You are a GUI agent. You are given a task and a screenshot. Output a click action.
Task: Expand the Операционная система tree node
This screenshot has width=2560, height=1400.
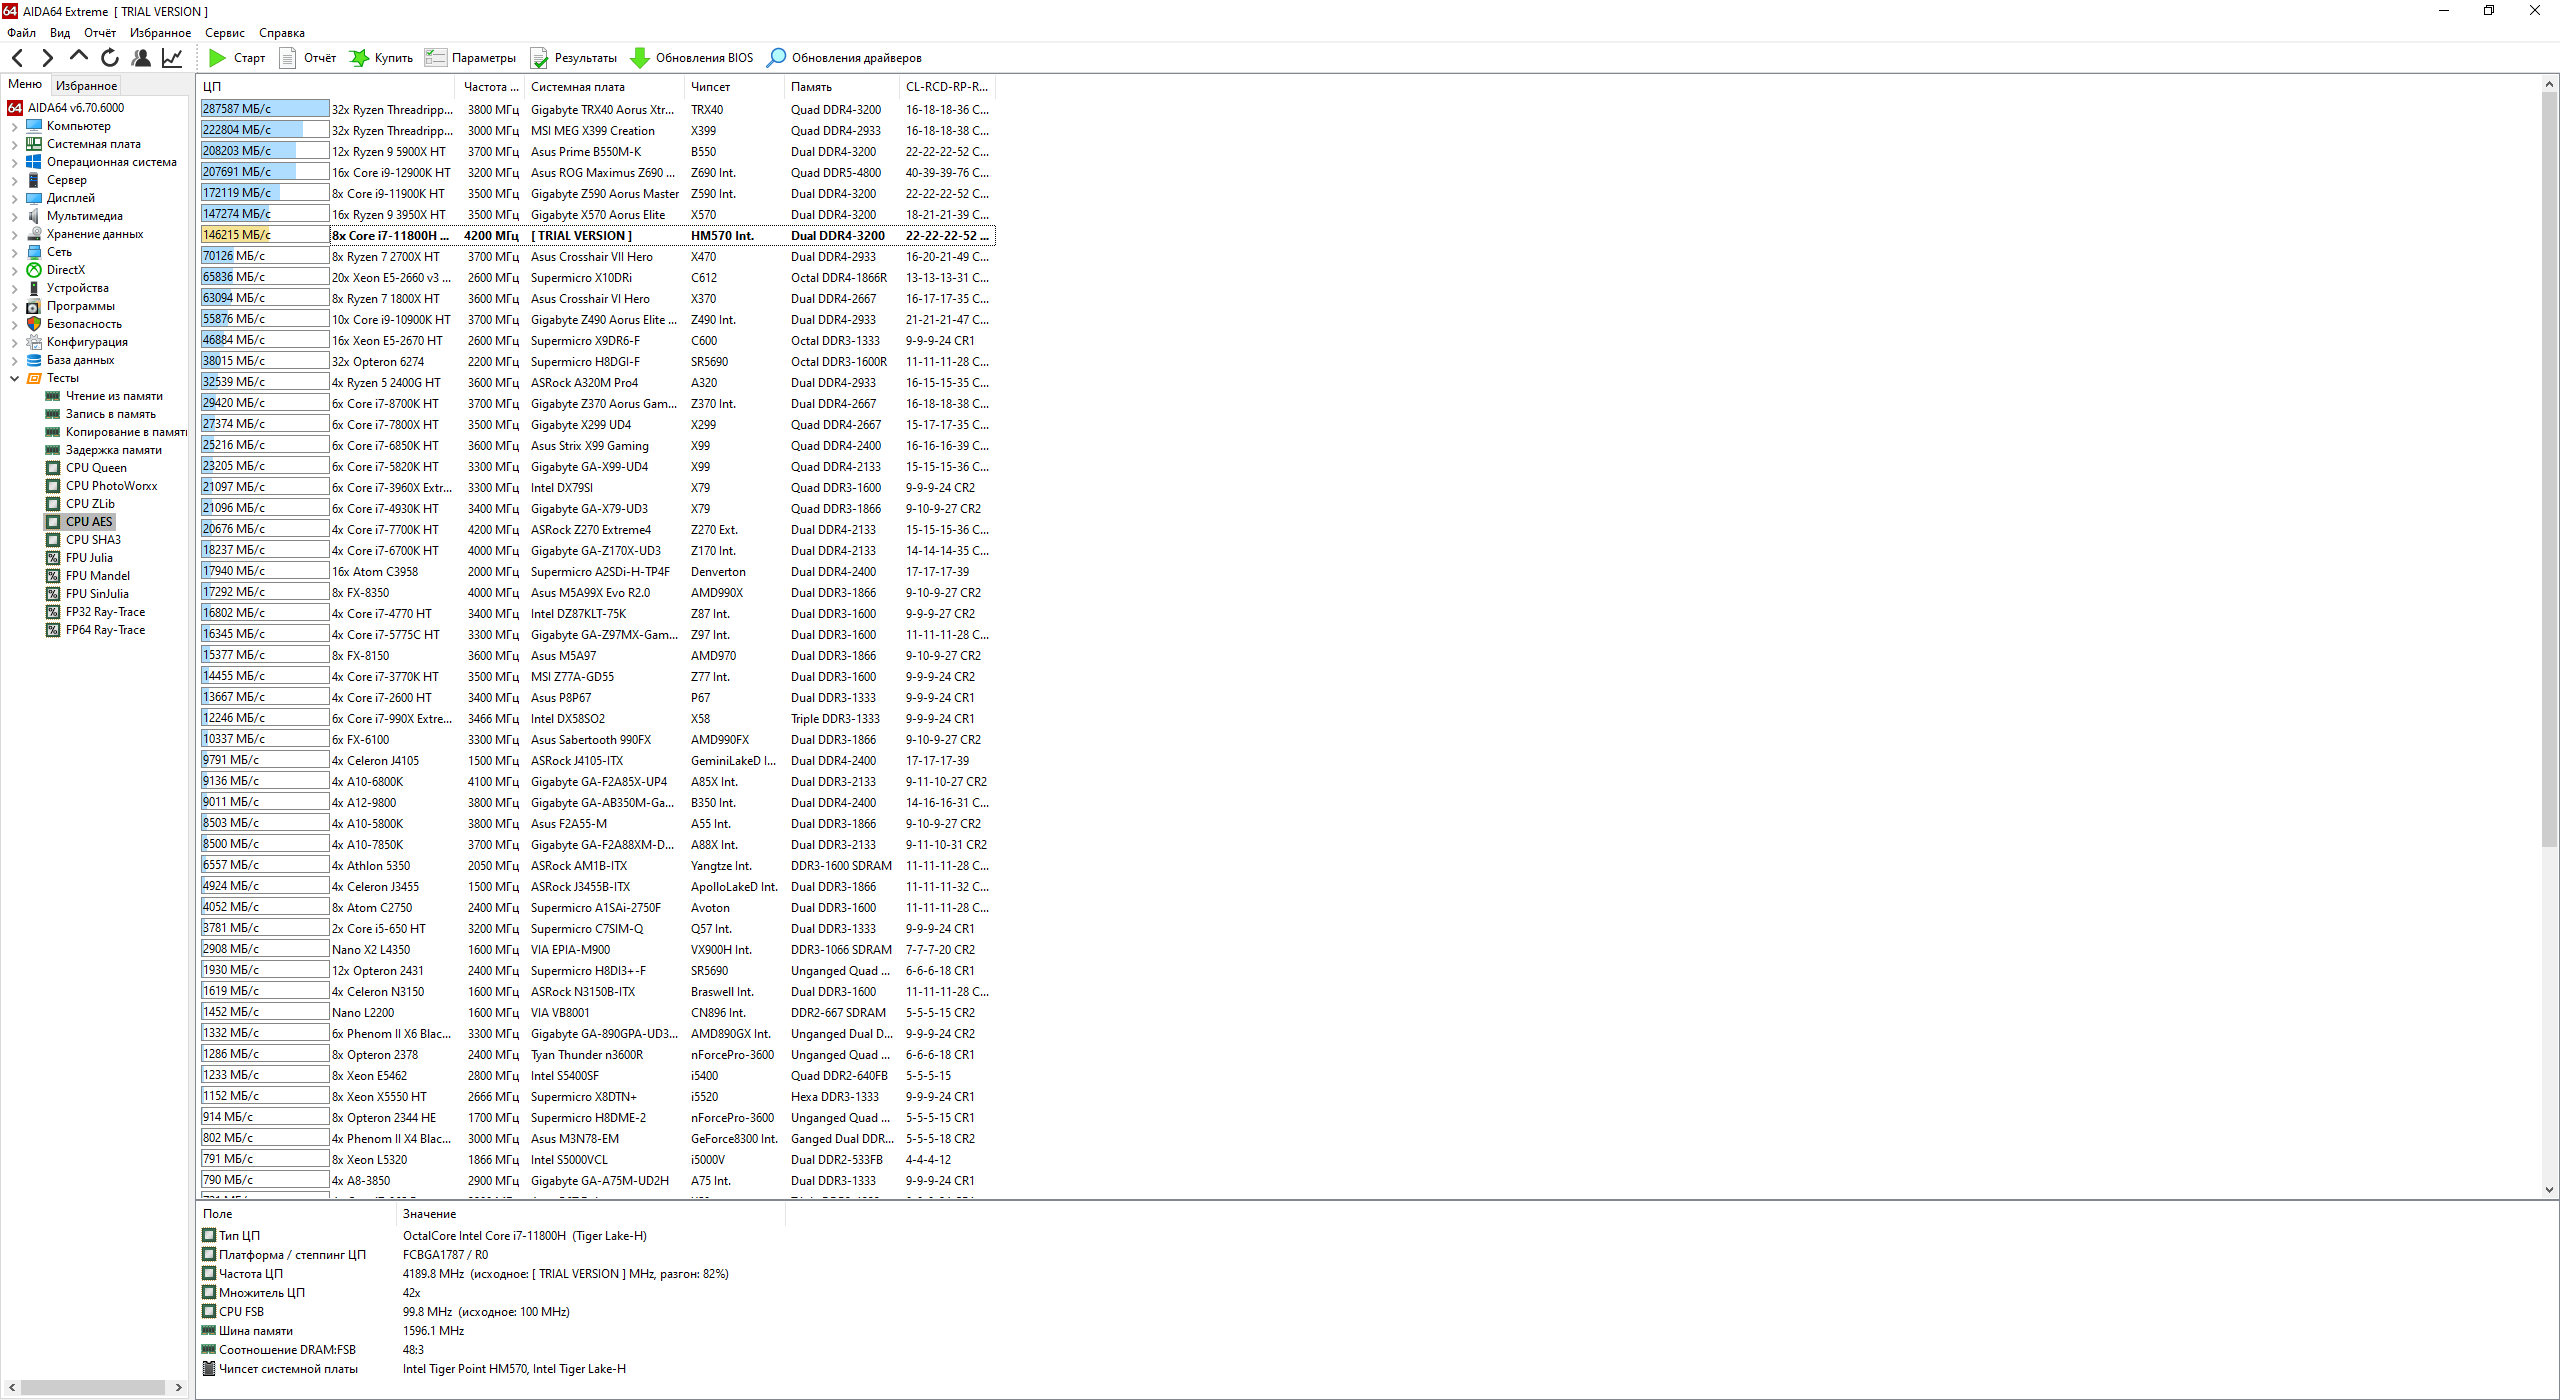tap(14, 162)
